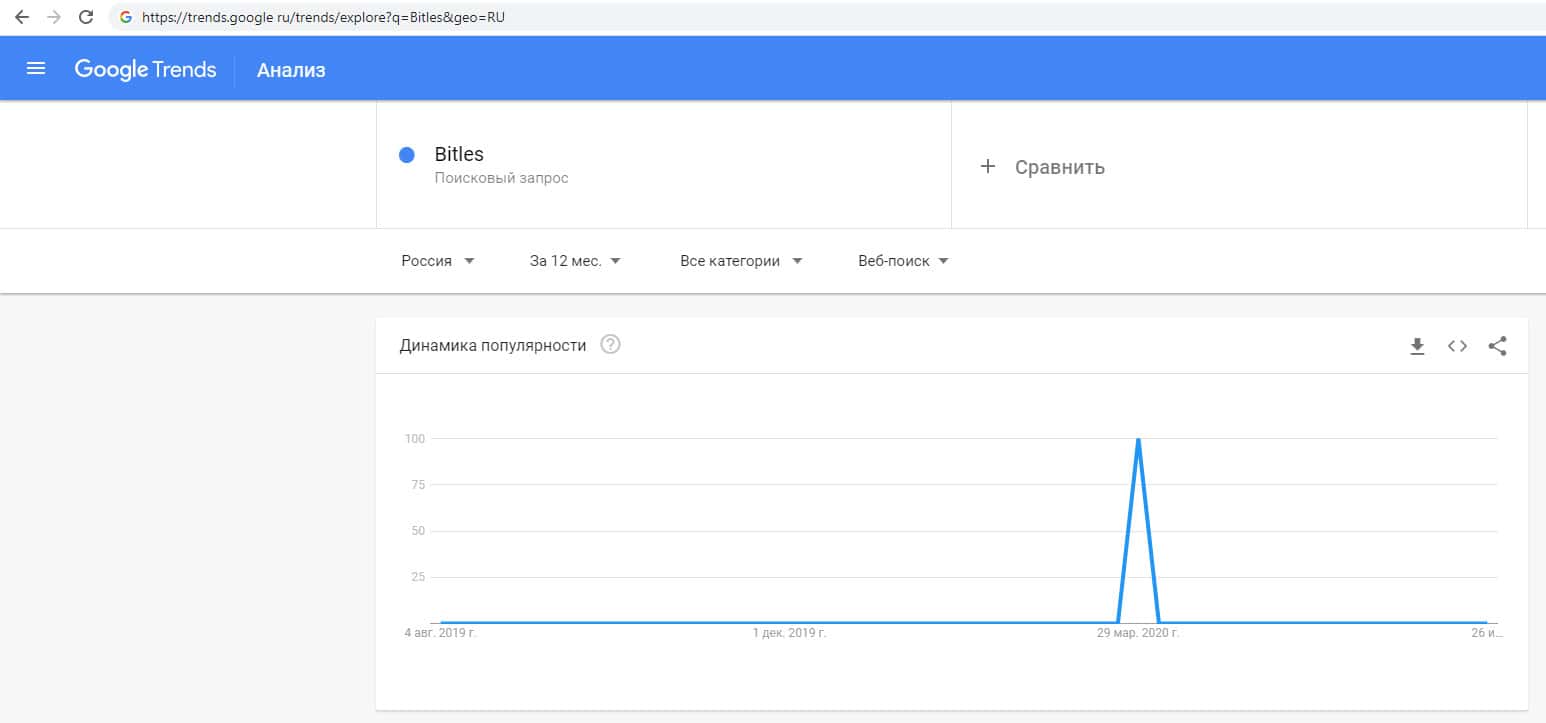Expand the Все категории dropdown
1546x723 pixels.
(x=741, y=261)
